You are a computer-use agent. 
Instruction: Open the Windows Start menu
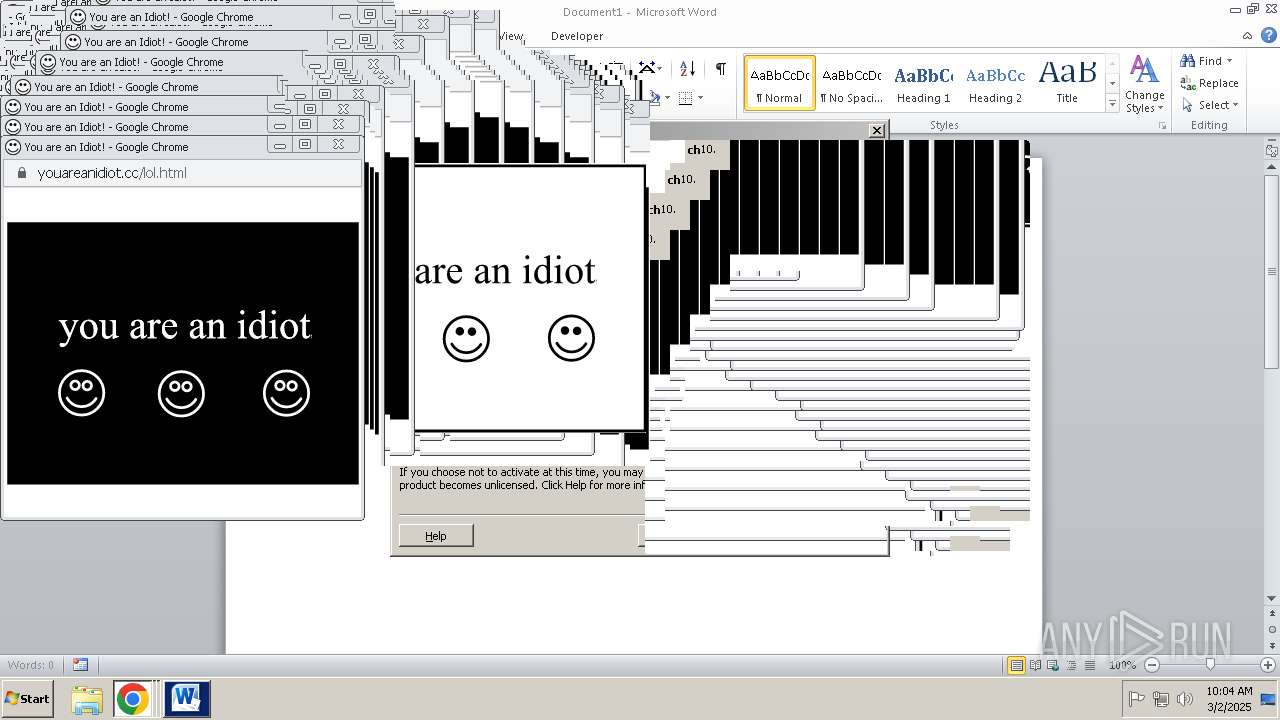click(x=28, y=699)
